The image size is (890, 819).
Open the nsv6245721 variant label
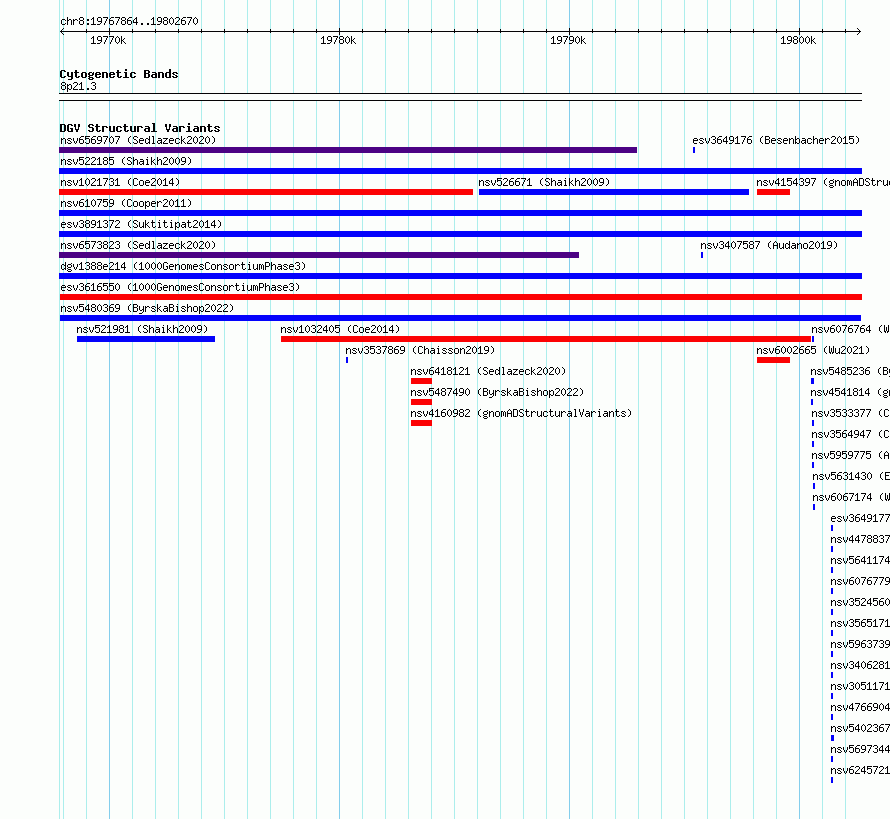click(x=860, y=770)
